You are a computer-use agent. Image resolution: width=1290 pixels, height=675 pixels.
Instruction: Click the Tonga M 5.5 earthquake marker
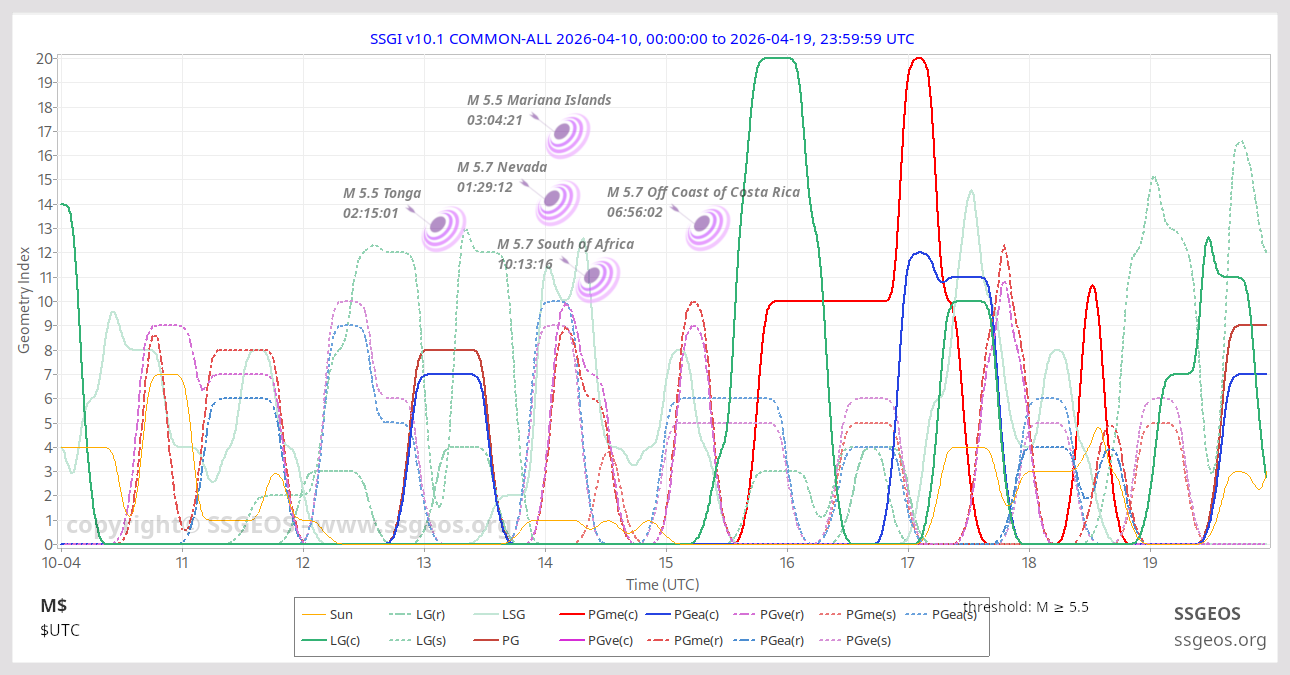point(442,228)
